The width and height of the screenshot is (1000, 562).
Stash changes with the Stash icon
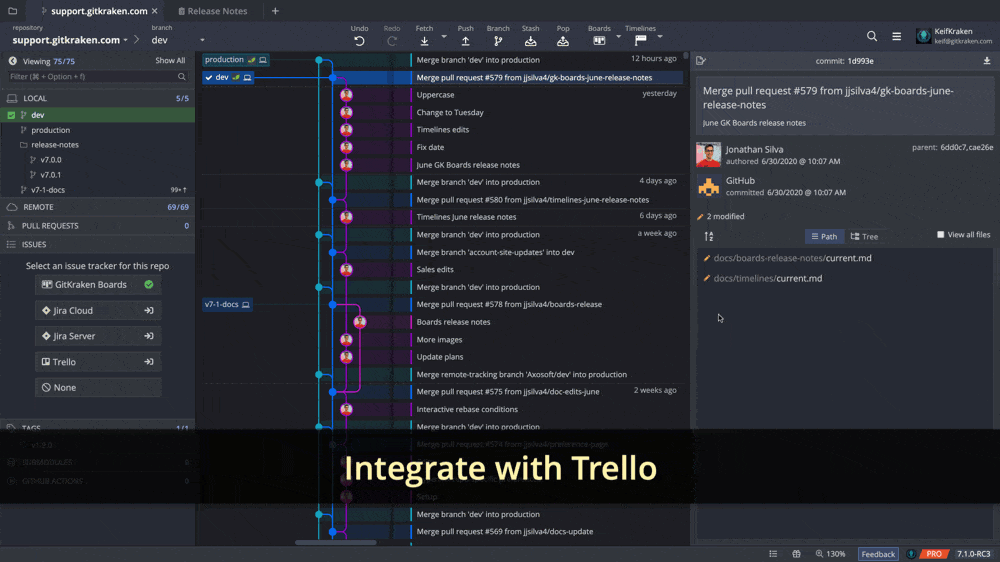pyautogui.click(x=530, y=41)
